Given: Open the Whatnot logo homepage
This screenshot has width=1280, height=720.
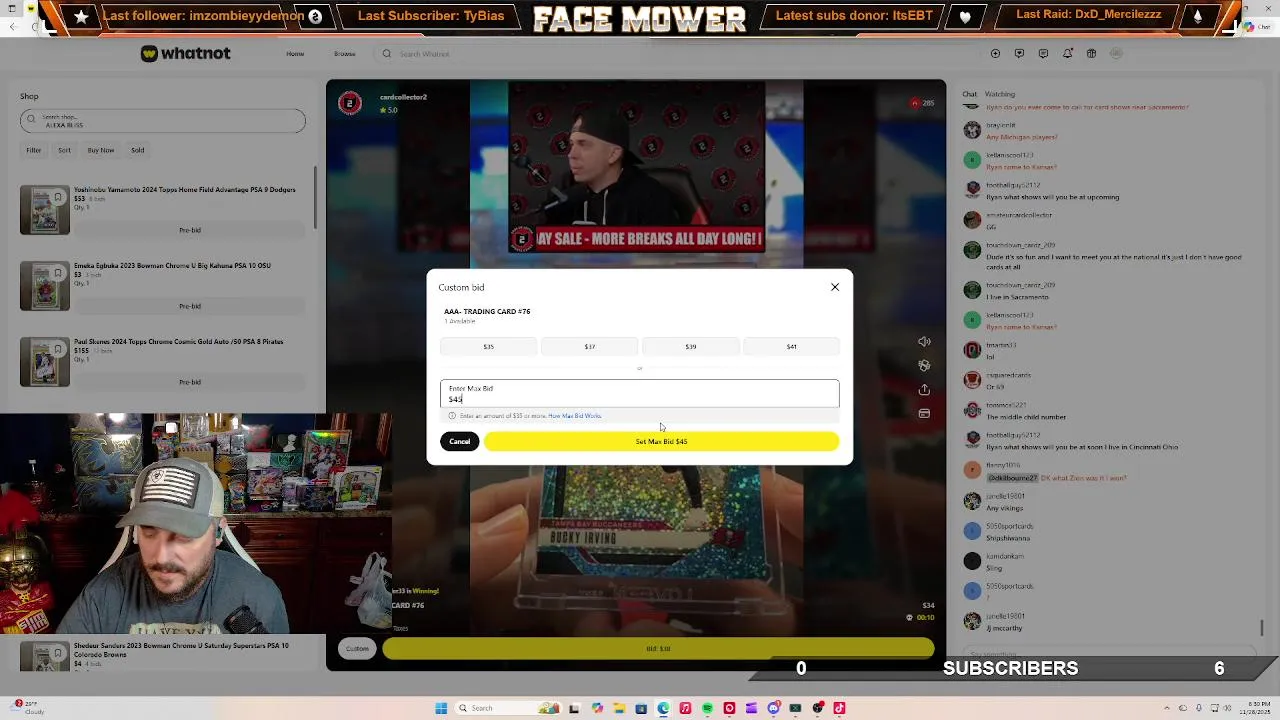Looking at the screenshot, I should coord(186,53).
